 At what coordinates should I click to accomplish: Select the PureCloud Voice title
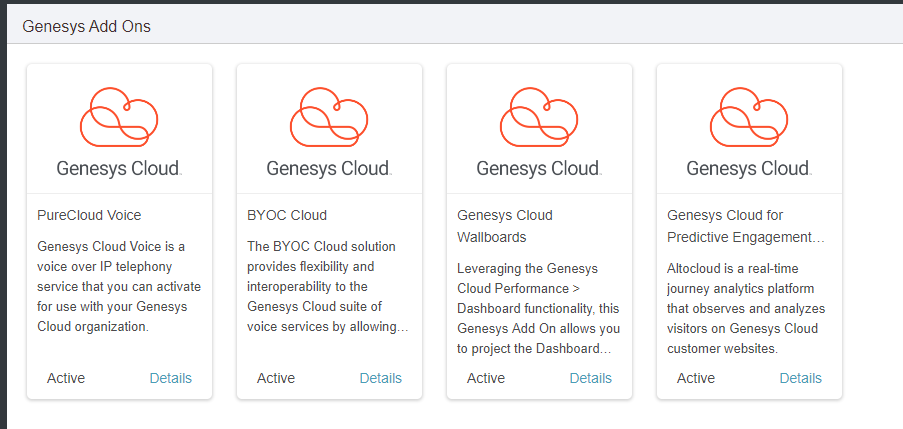point(89,215)
